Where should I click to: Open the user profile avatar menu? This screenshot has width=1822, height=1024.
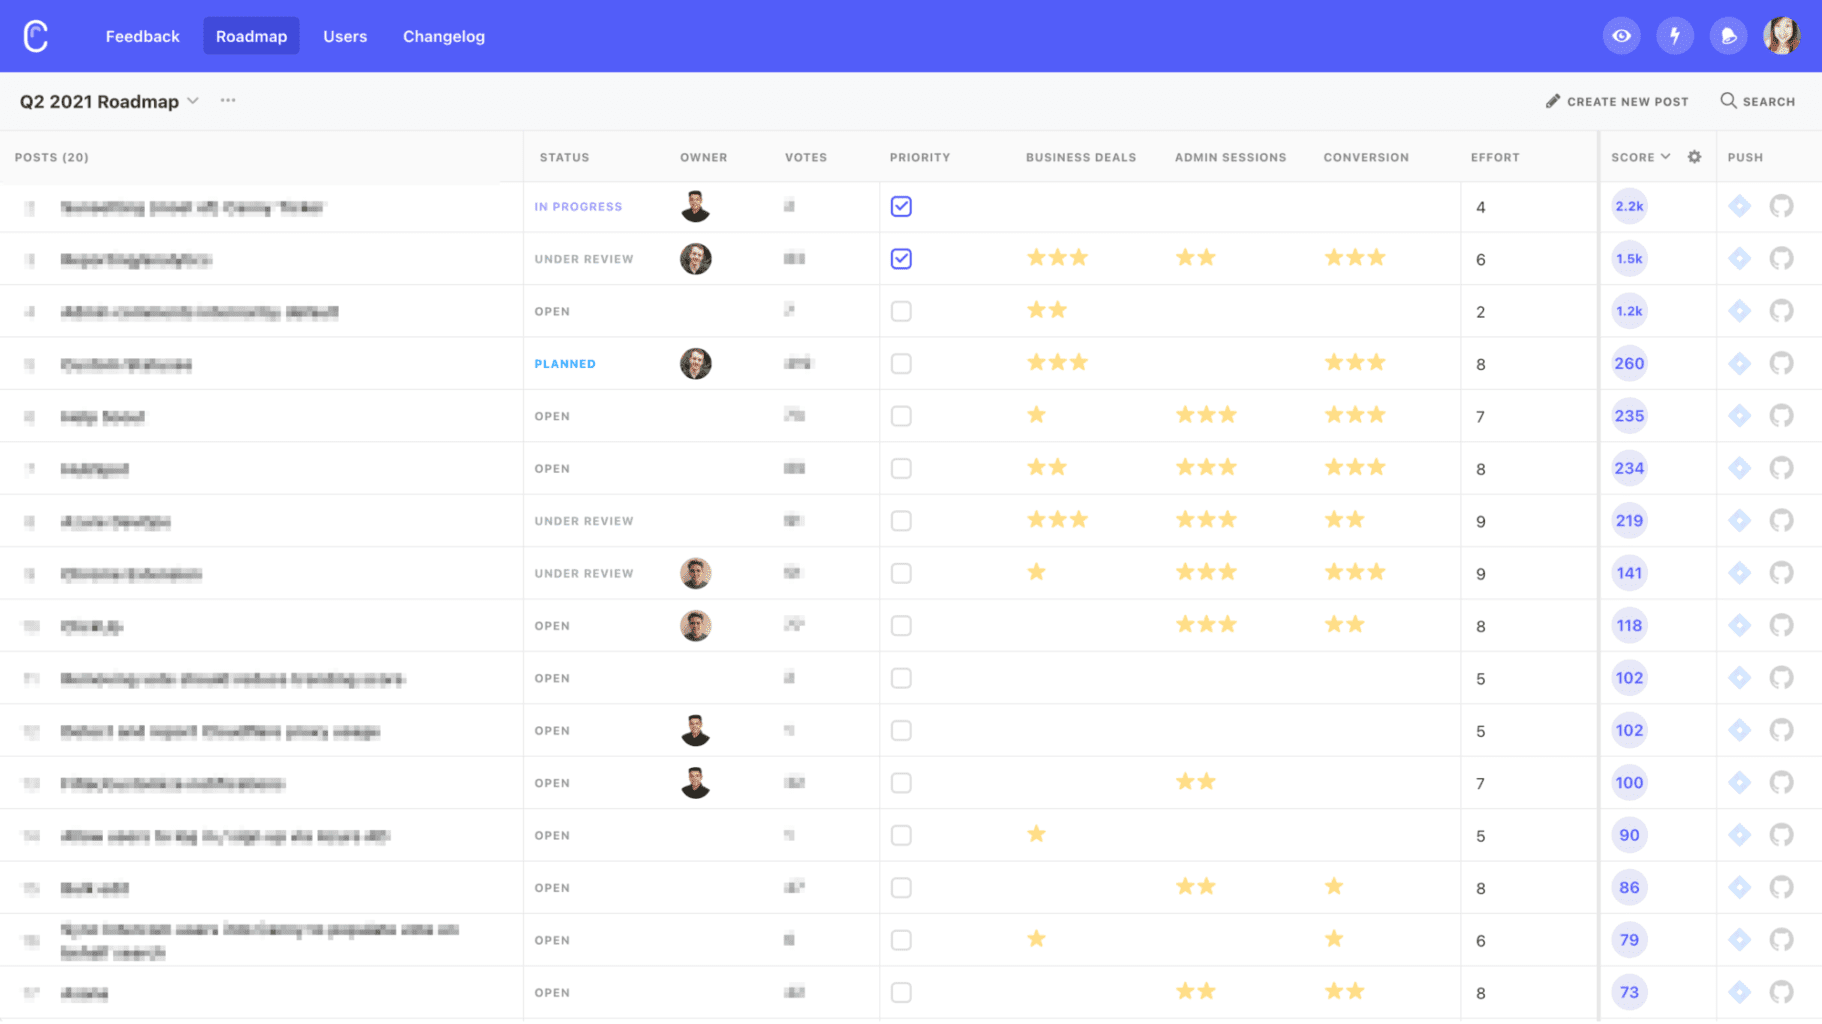(x=1781, y=36)
